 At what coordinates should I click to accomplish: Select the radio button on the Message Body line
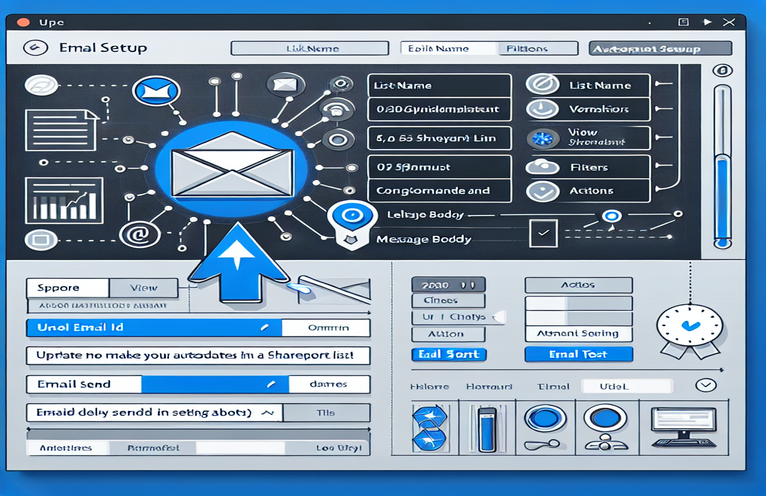[x=609, y=216]
